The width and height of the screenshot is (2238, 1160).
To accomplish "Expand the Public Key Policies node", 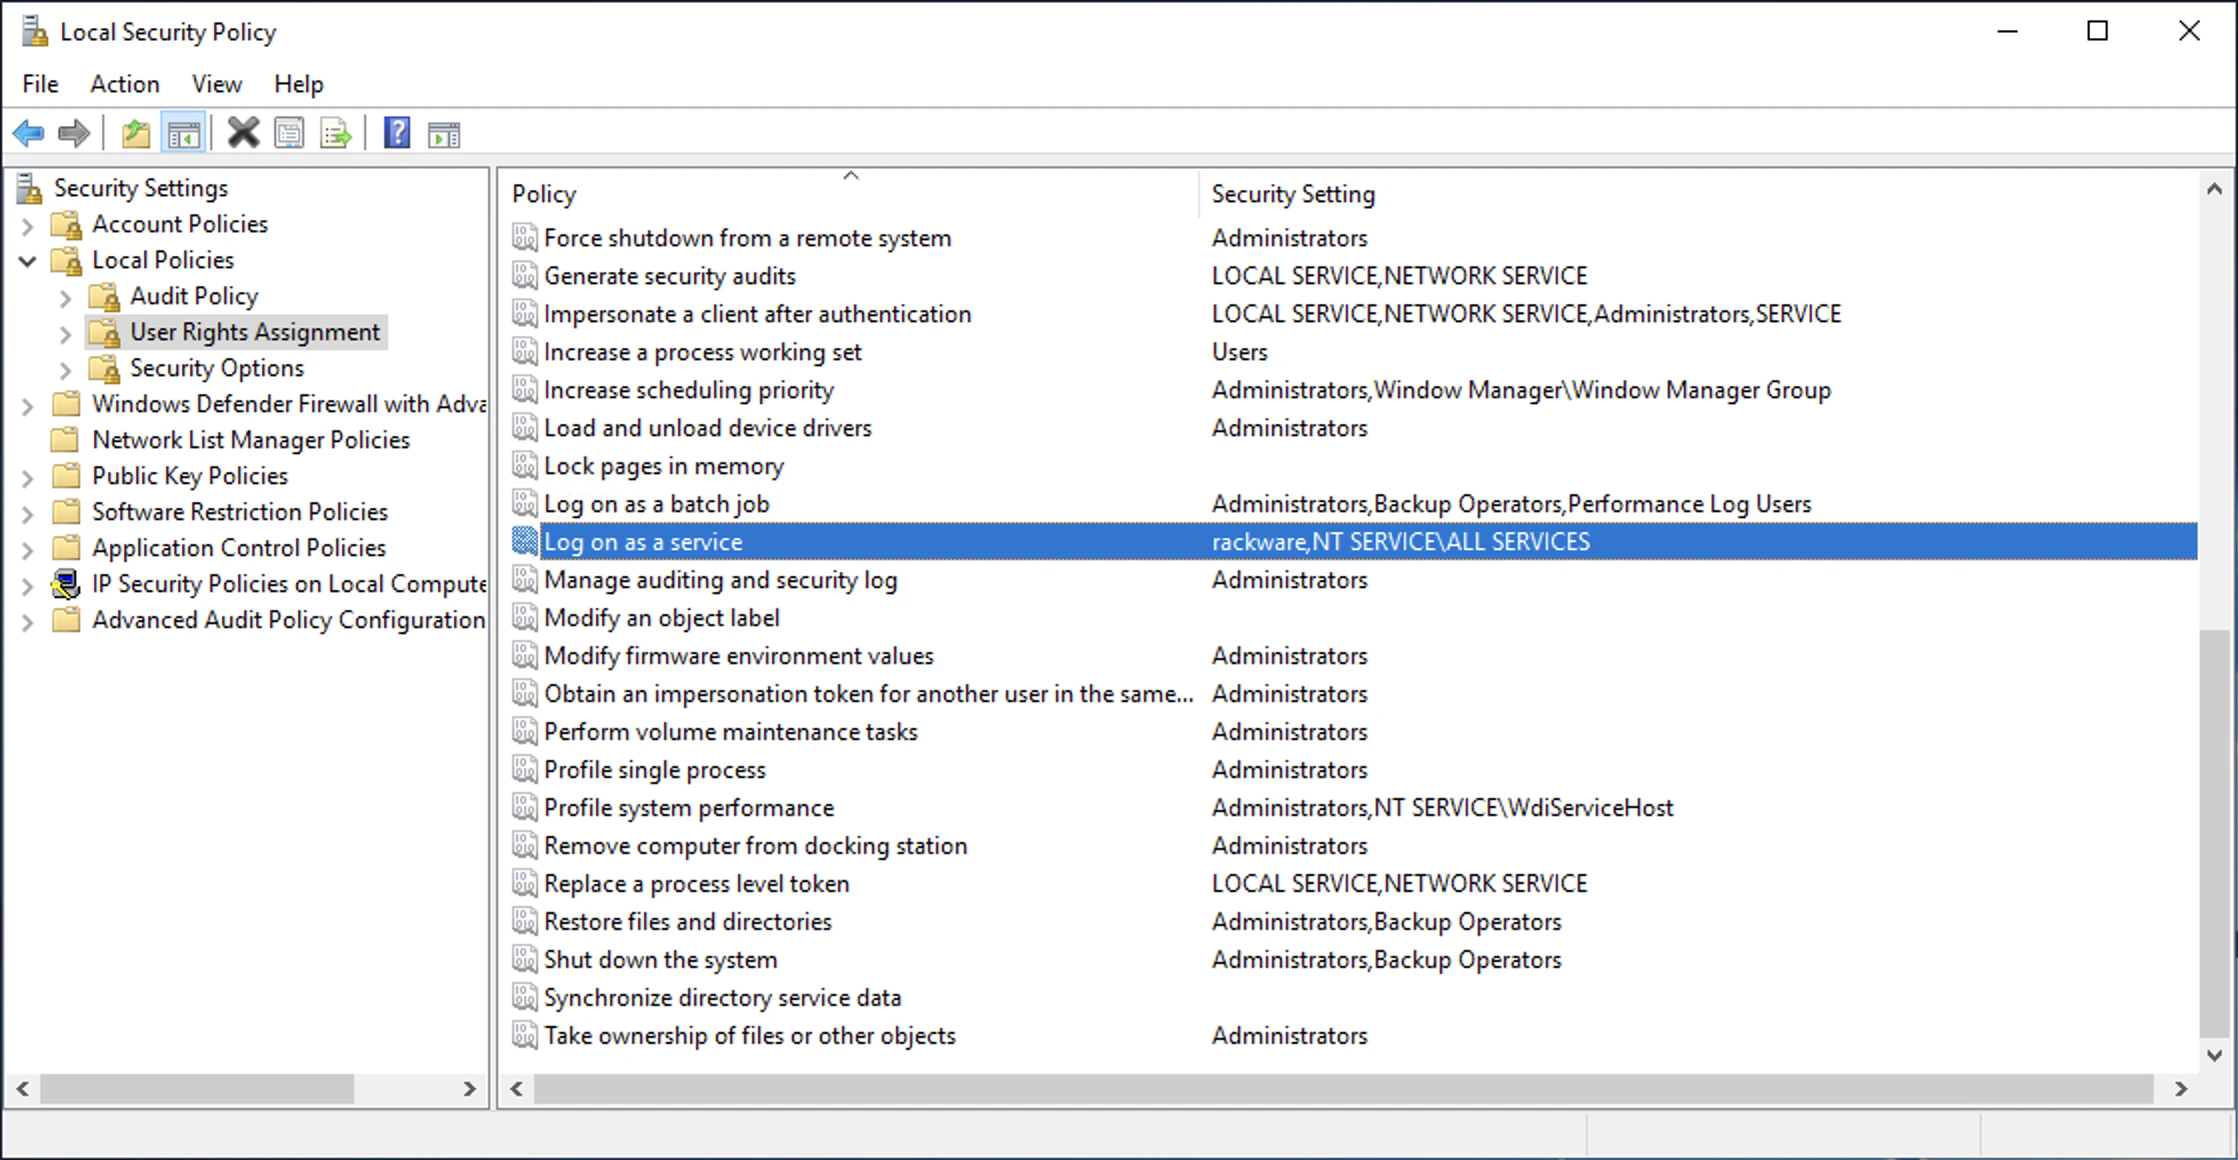I will click(28, 479).
